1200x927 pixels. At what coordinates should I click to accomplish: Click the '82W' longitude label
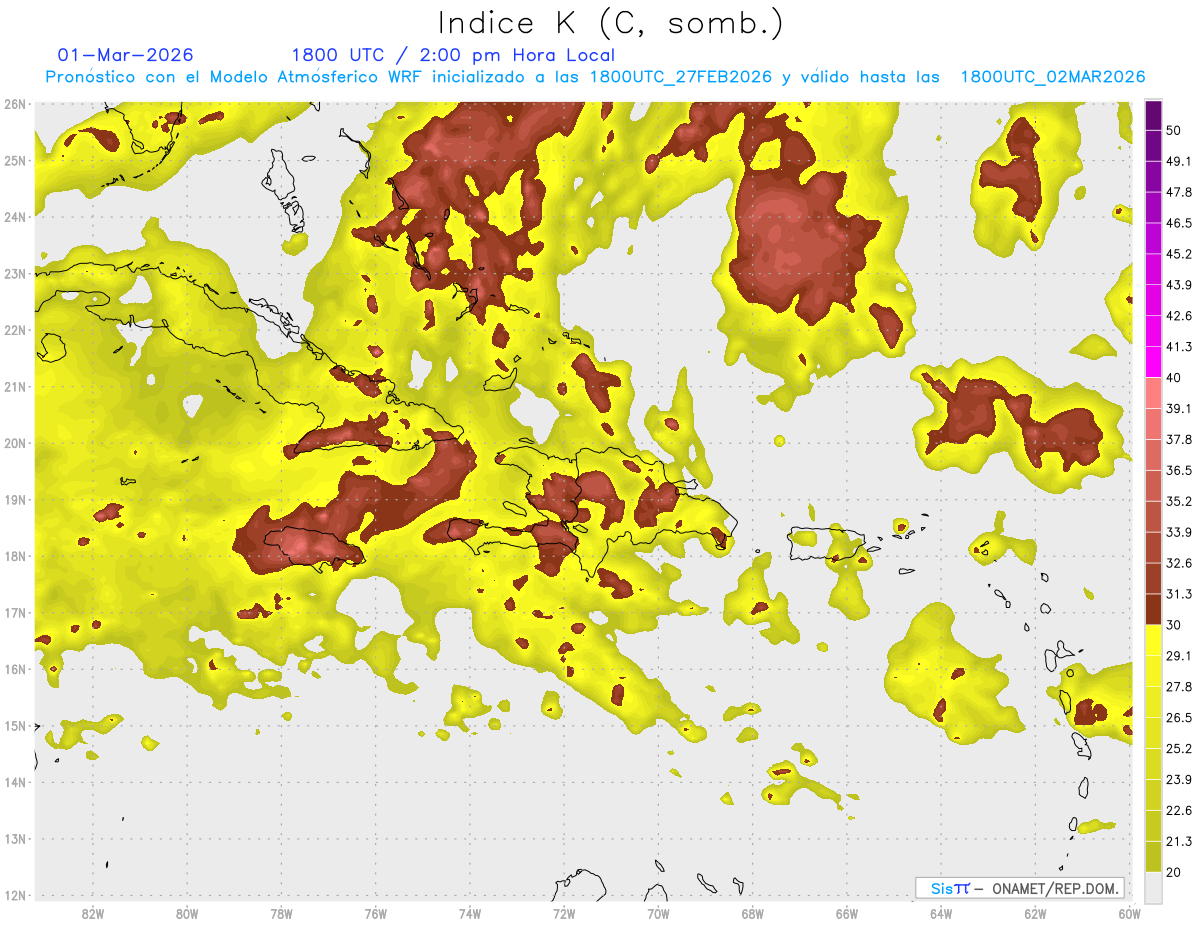pos(92,913)
